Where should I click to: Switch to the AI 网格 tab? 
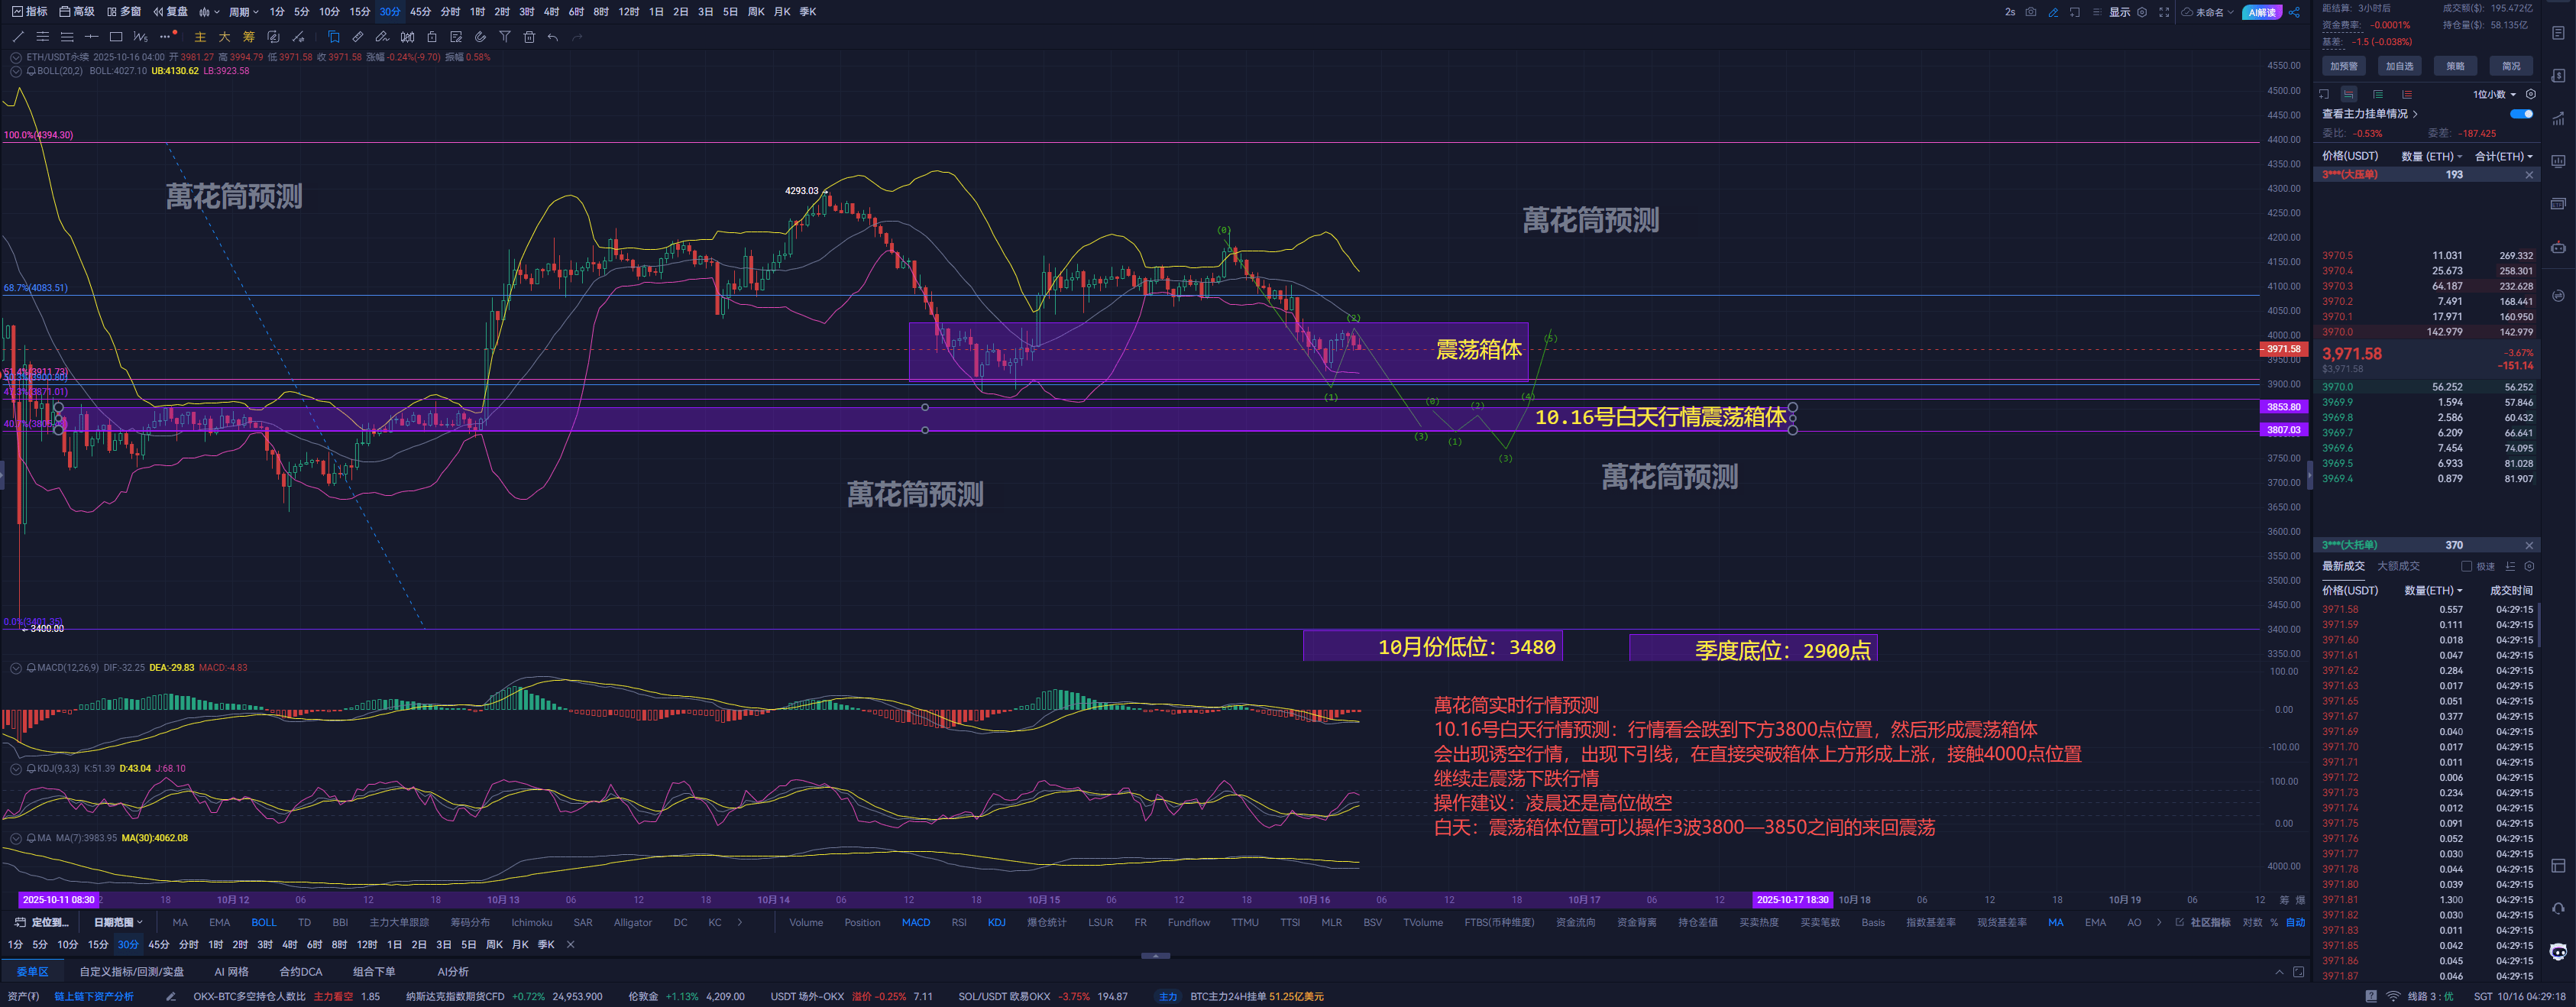[231, 971]
